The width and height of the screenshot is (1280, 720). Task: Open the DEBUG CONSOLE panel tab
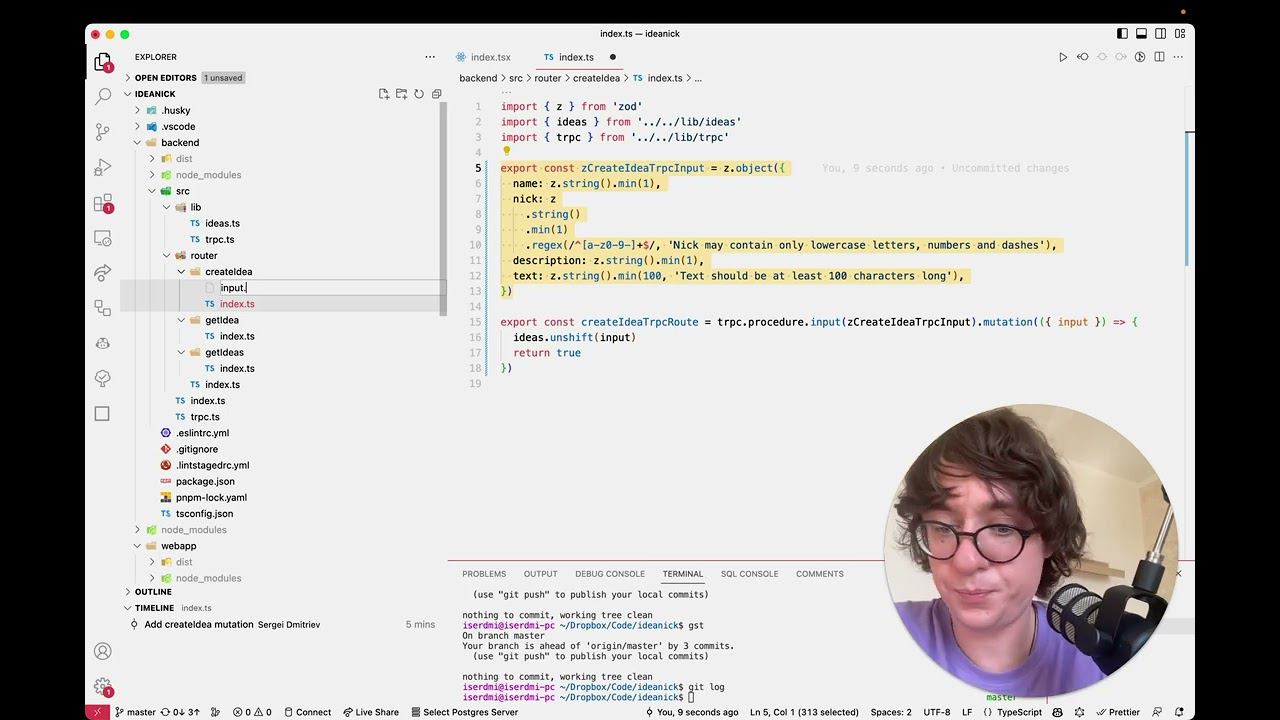click(x=610, y=574)
